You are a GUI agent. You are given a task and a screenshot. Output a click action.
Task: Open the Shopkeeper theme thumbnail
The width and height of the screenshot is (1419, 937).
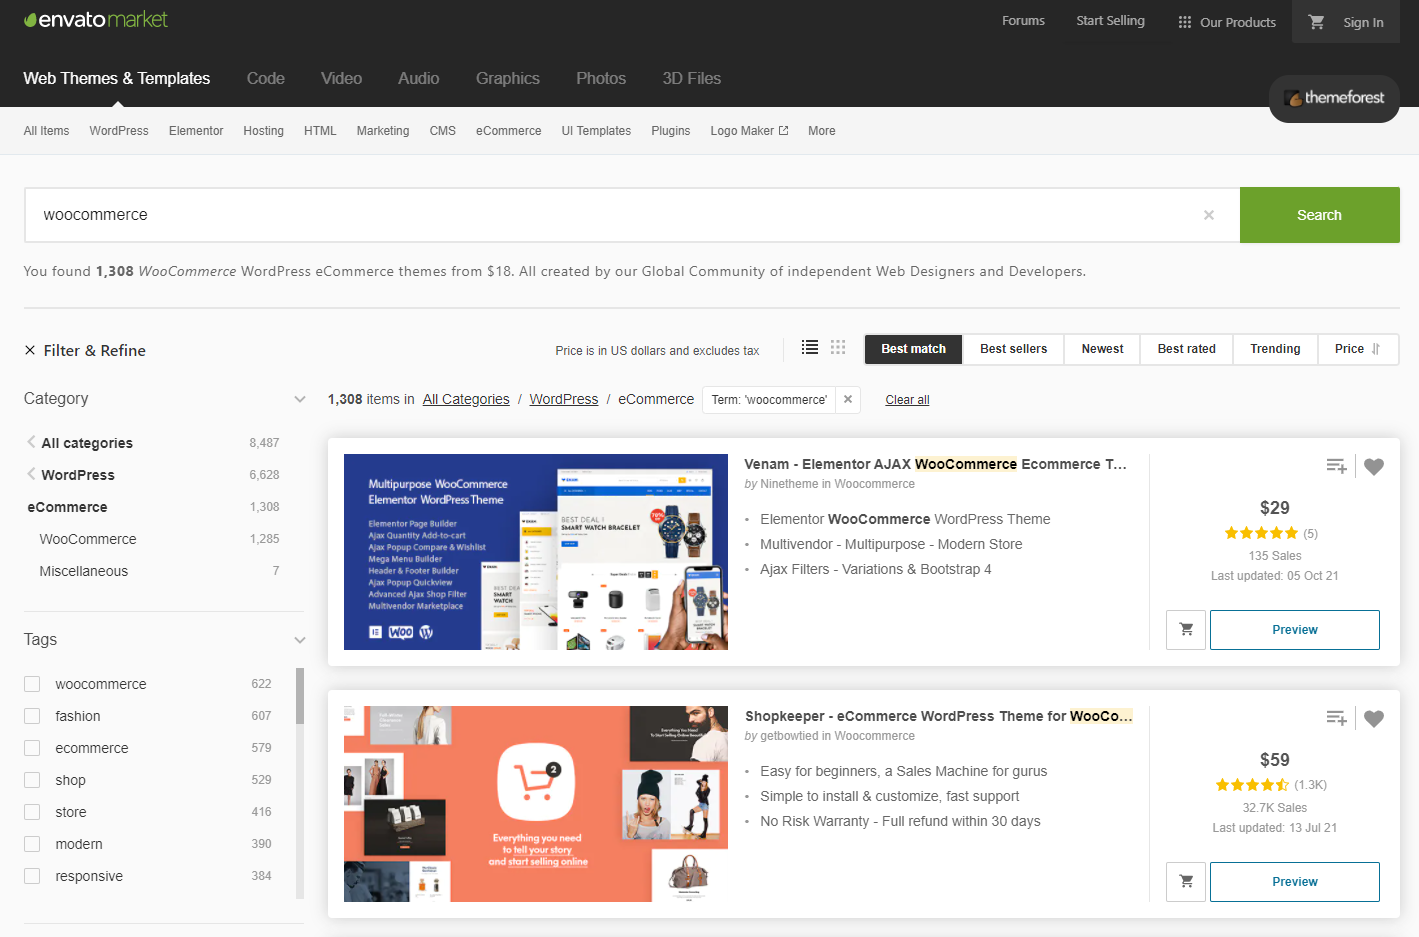tap(536, 804)
